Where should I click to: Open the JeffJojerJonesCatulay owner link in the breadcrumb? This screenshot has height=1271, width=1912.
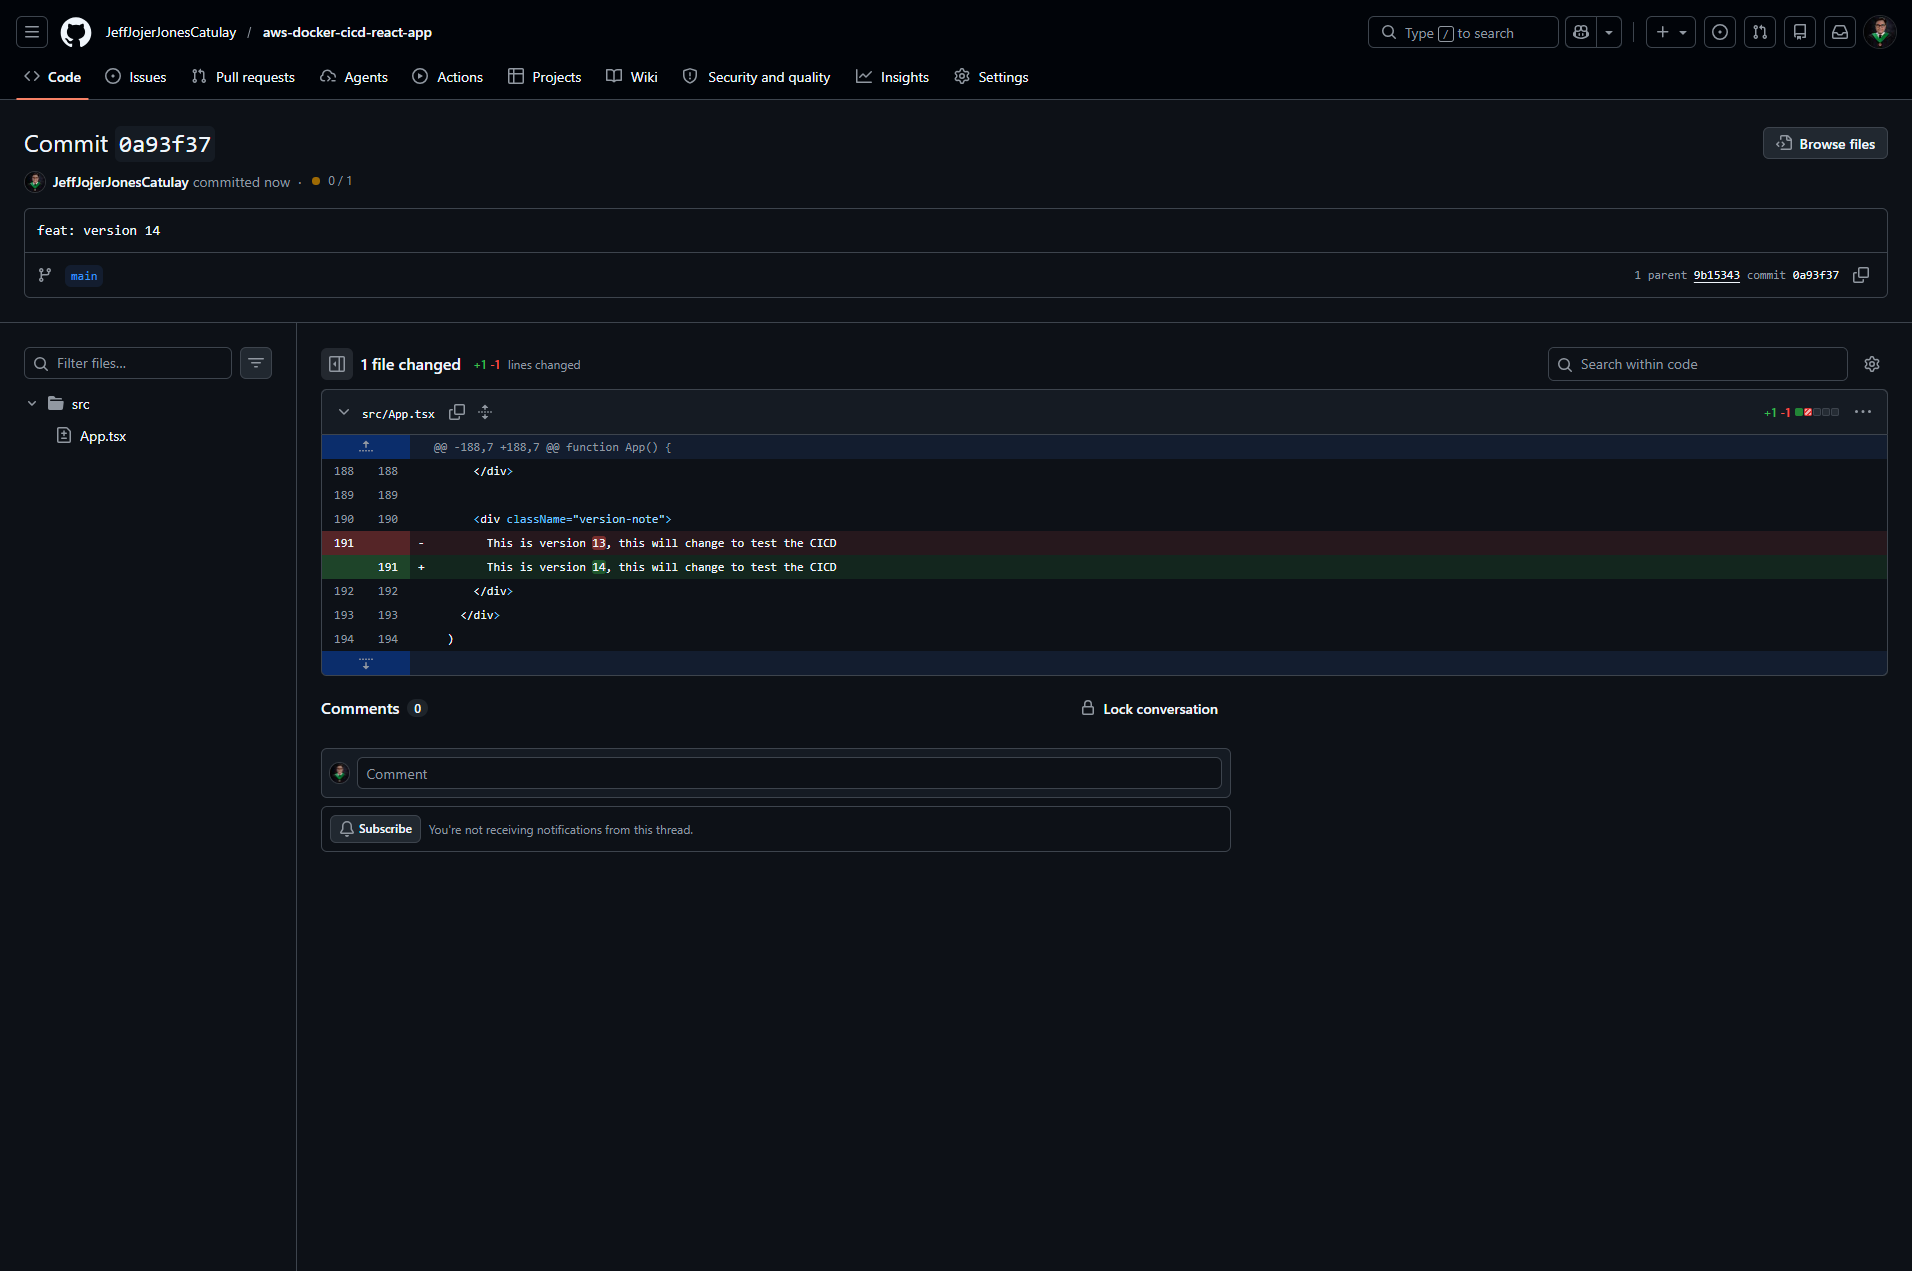[171, 32]
